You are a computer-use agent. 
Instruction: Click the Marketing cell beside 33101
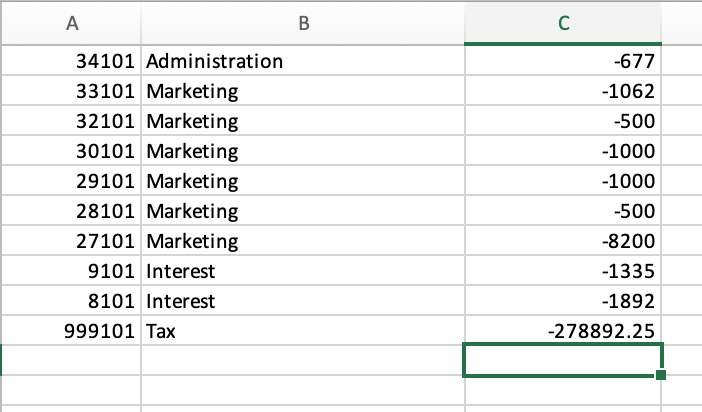point(303,90)
